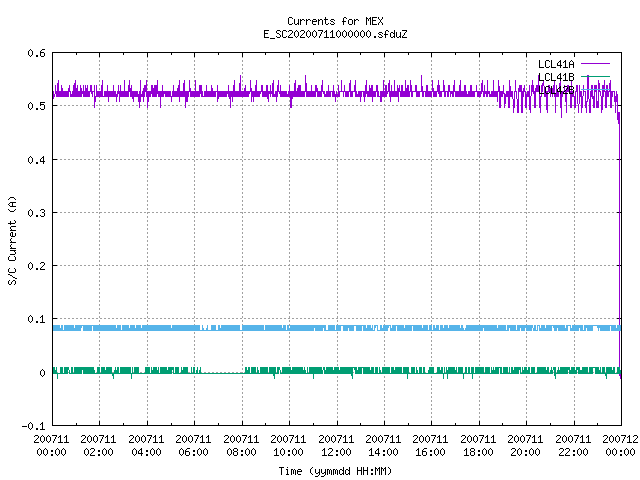Click the x-axis tick 200711 00:00

[x=51, y=446]
